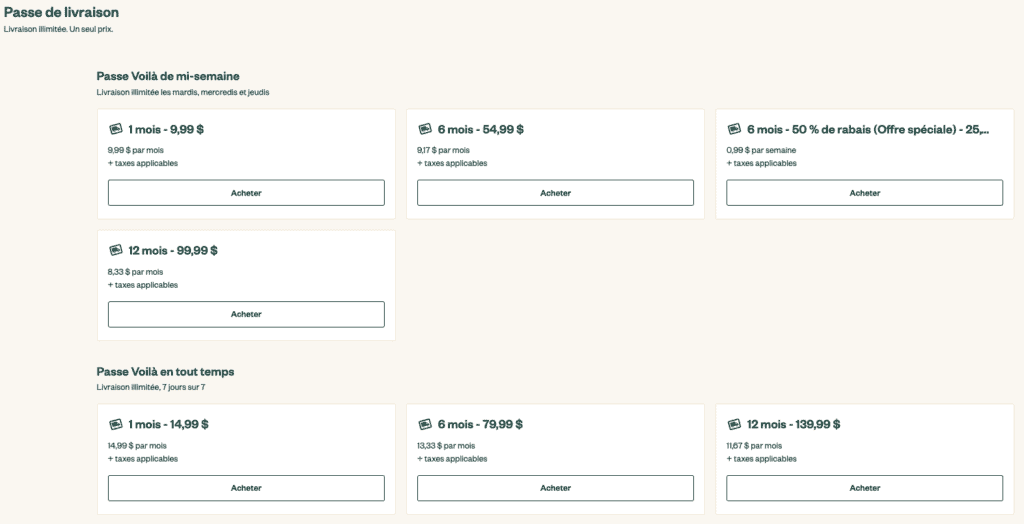Click pass icon beside 12 mois - 99,99 $
This screenshot has height=524, width=1024.
pyautogui.click(x=115, y=250)
